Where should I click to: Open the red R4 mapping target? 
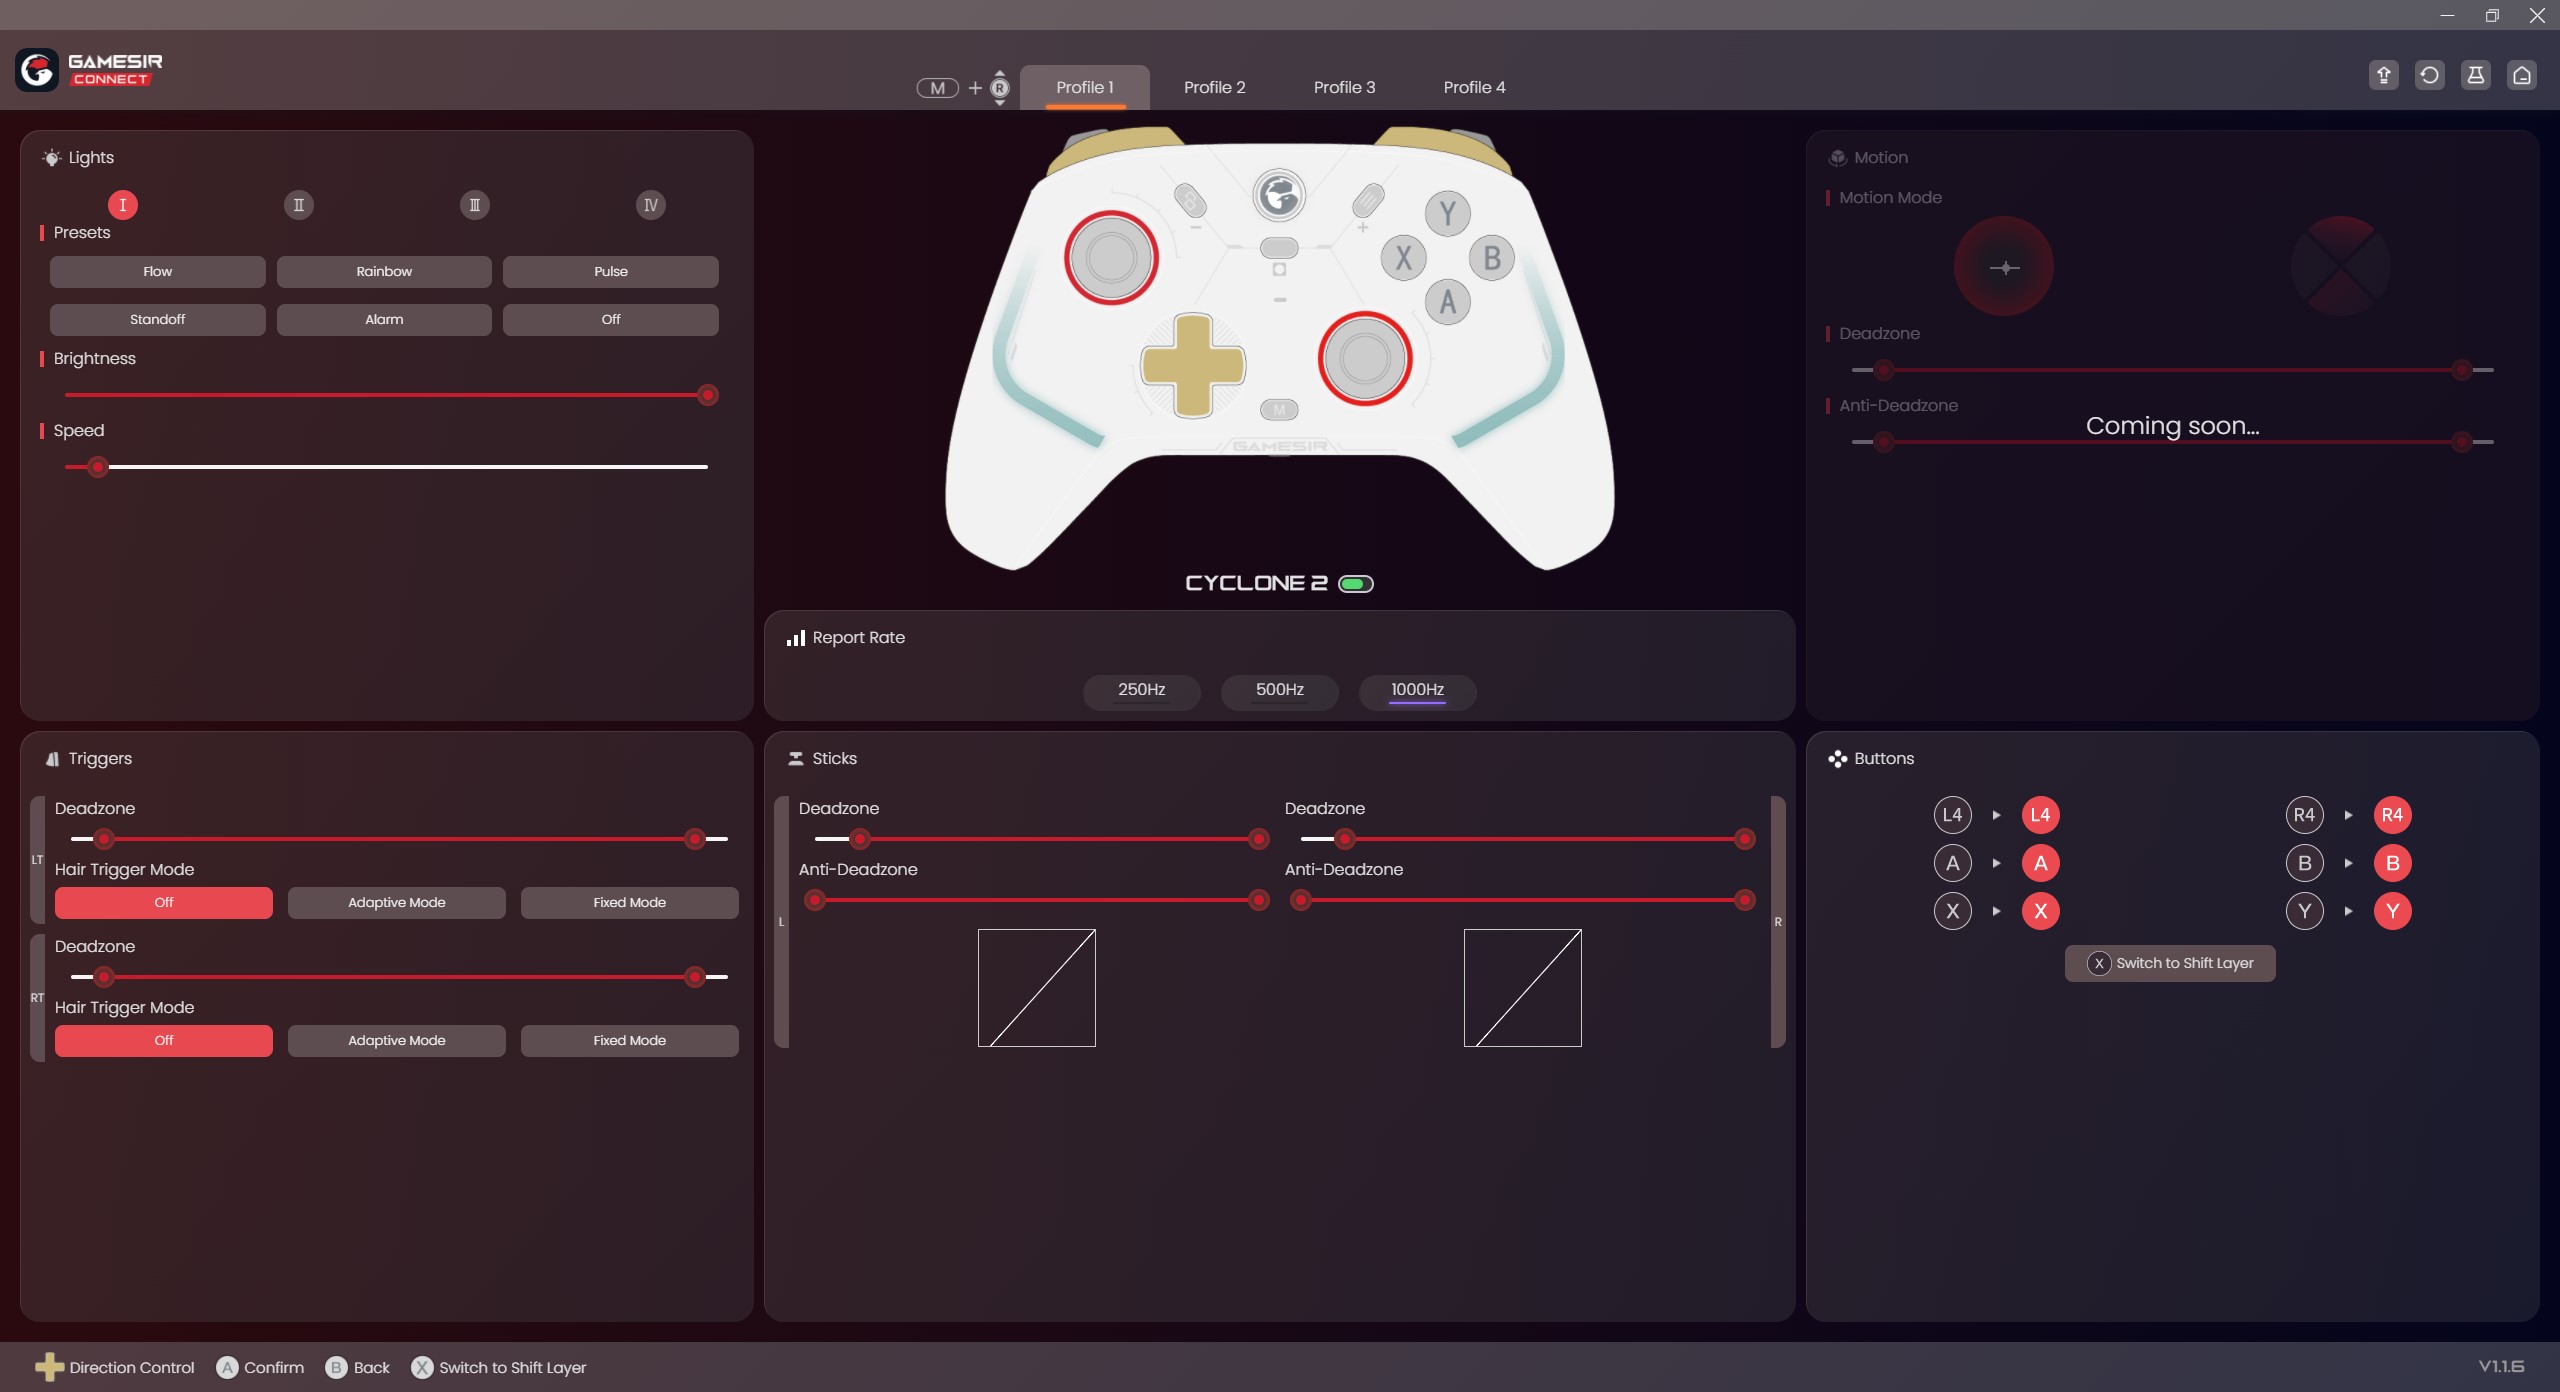pyautogui.click(x=2393, y=815)
